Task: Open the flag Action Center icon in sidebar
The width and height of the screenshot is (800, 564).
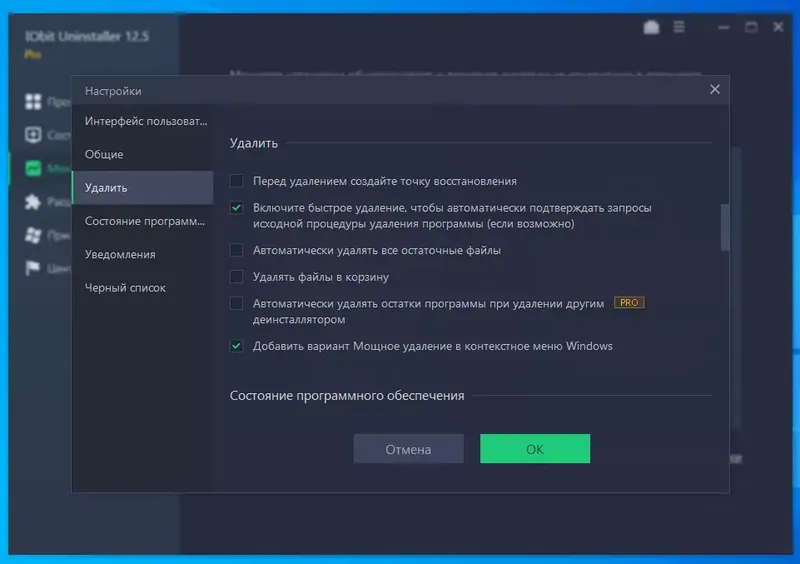Action: pyautogui.click(x=33, y=268)
